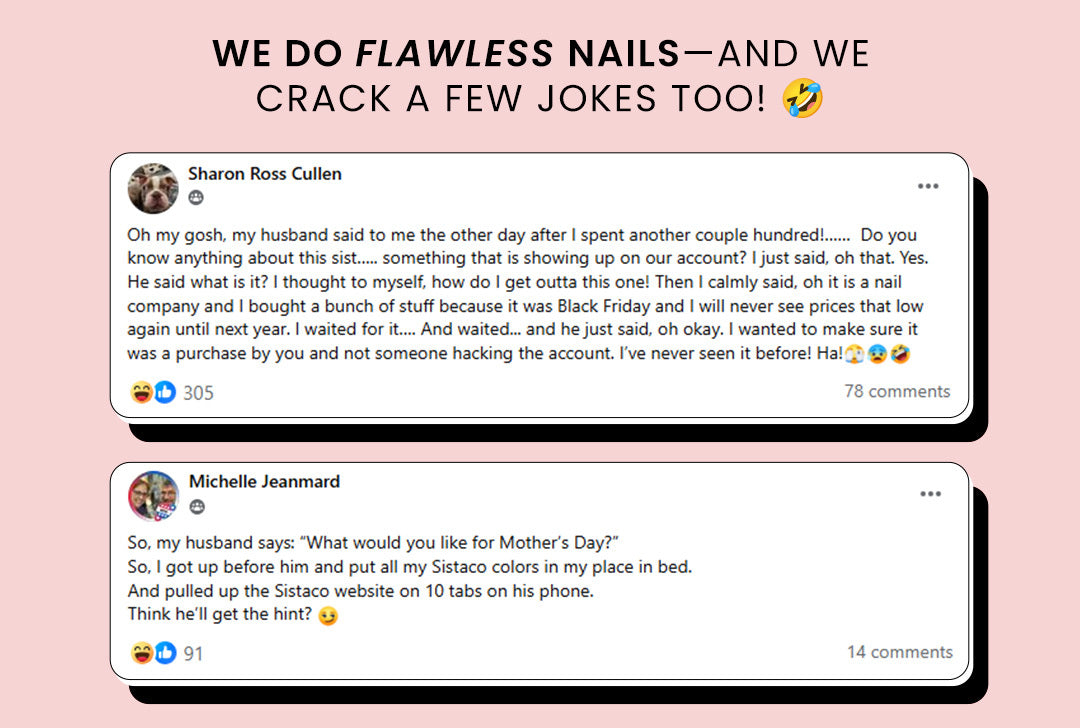The height and width of the screenshot is (728, 1080).
Task: Click audience icon under Michelle Jeanmard's name
Action: pos(196,506)
